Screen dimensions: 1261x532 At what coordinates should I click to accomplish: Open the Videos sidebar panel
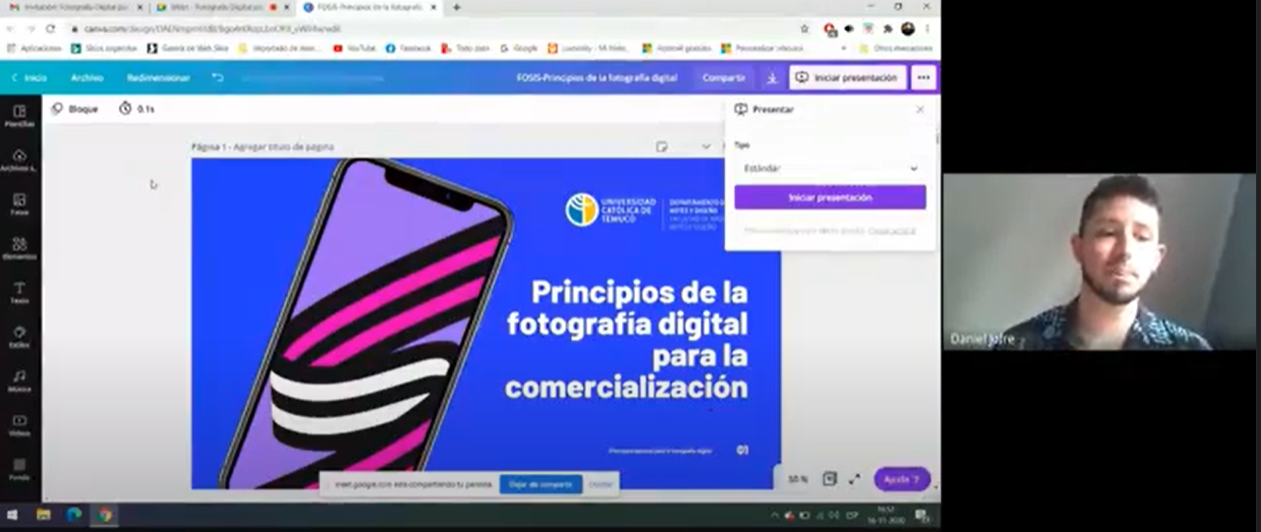tap(19, 424)
